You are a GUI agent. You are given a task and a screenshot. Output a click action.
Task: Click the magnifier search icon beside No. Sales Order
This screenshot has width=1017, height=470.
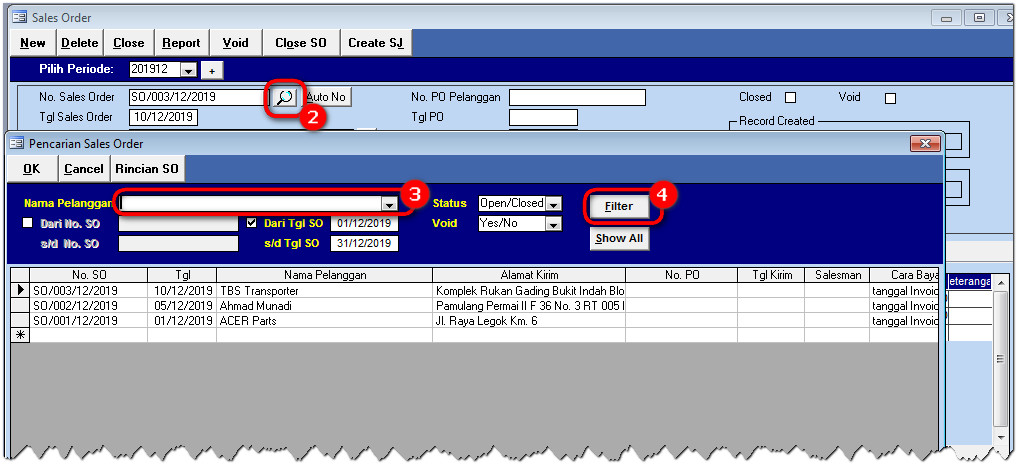click(285, 98)
